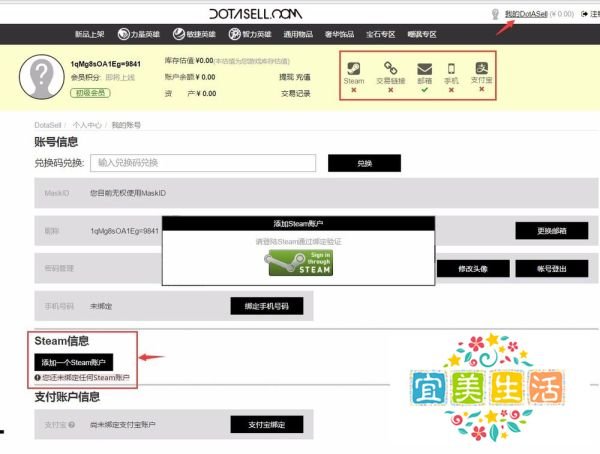Click the 绑定手机号码 button
This screenshot has width=600, height=454.
(267, 306)
